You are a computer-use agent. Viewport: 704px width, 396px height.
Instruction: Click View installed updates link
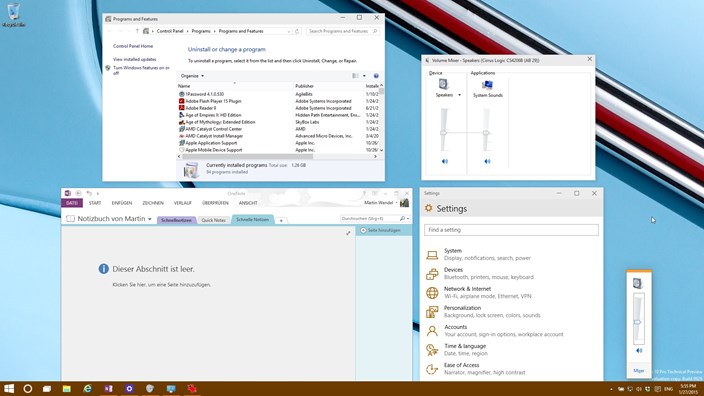tap(135, 59)
